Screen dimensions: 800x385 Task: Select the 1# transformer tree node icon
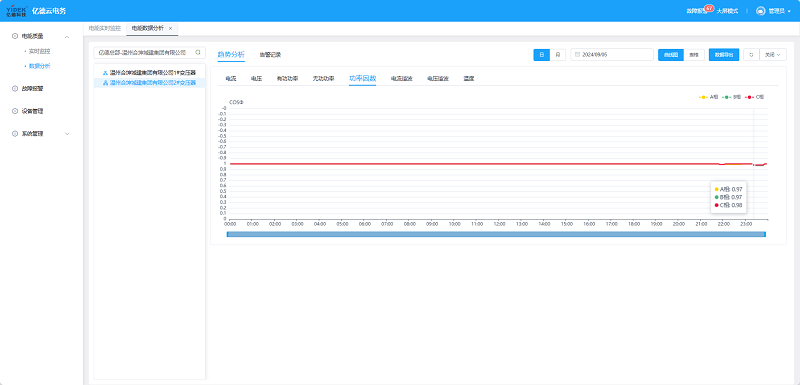pos(105,72)
